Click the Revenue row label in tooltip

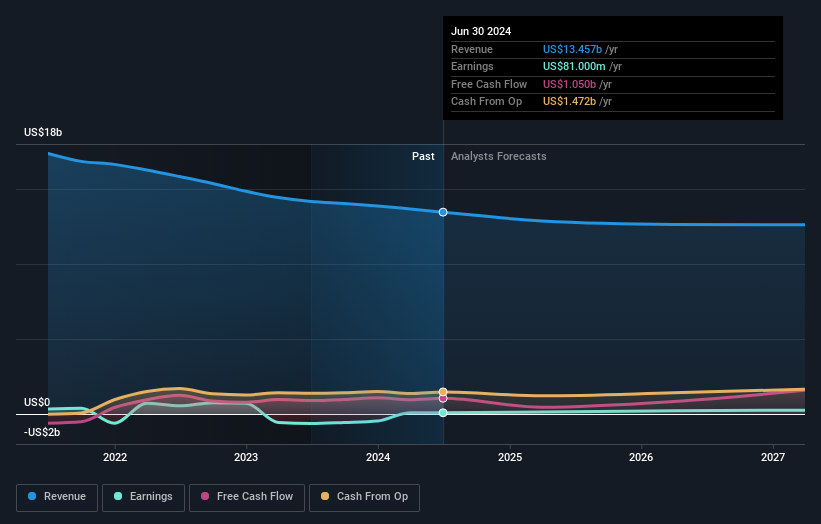pos(472,49)
